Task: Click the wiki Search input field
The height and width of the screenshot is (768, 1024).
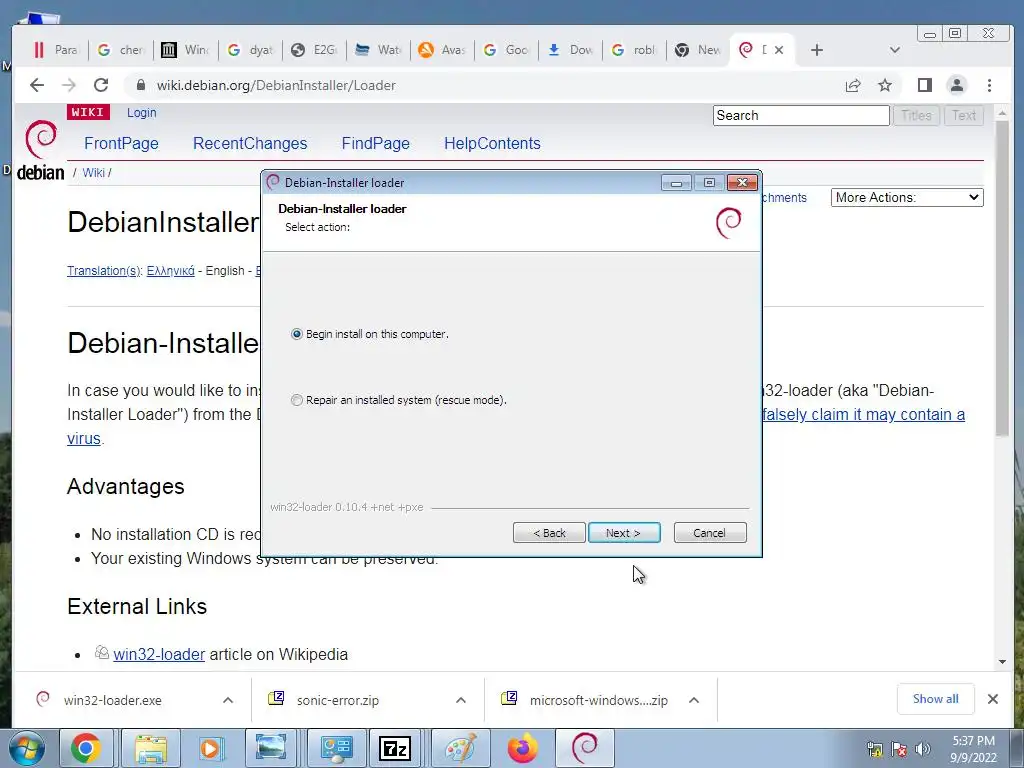Action: (x=801, y=116)
